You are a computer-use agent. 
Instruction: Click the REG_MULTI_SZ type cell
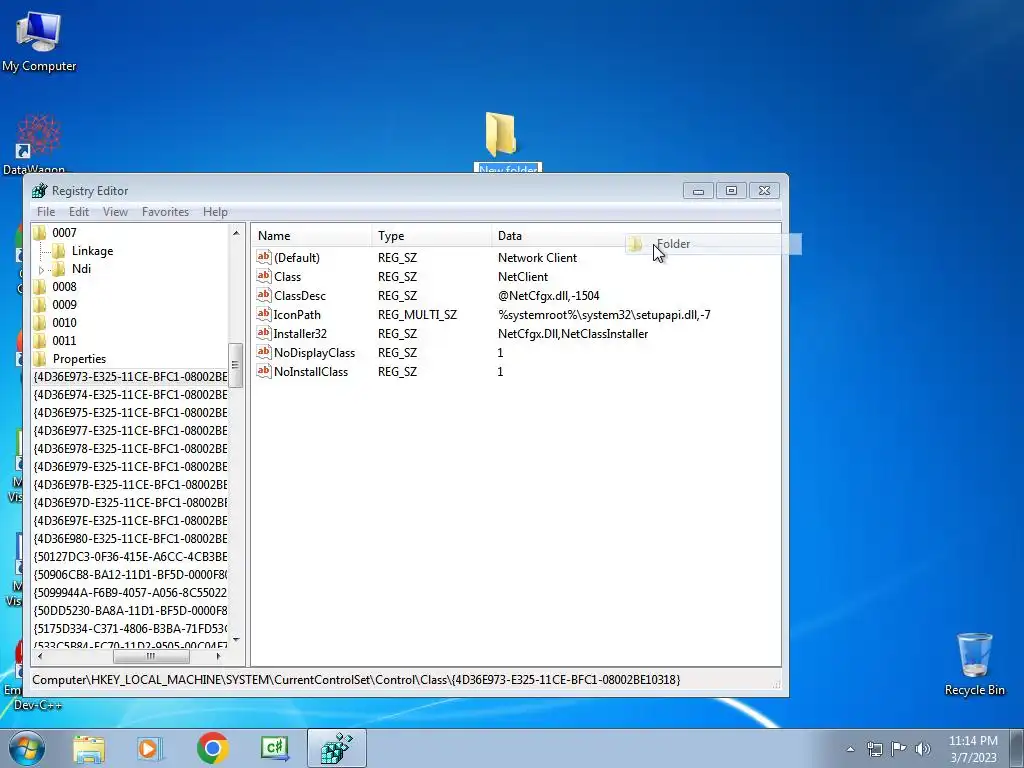pos(417,315)
